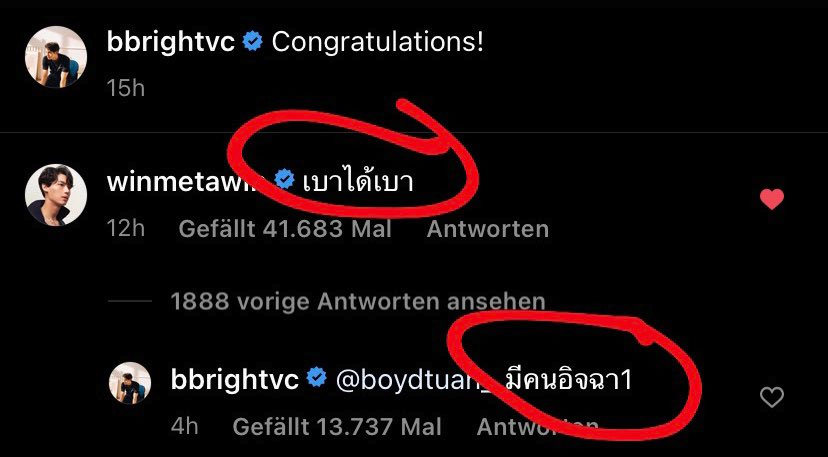Click Antworten under bbrightvc's reply
Image resolution: width=828 pixels, height=457 pixels.
click(538, 427)
